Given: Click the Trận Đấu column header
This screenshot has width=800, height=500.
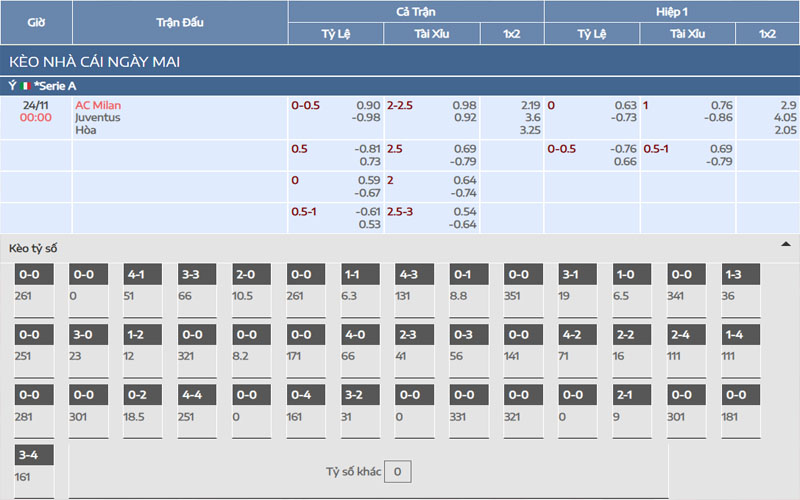Looking at the screenshot, I should click(180, 22).
